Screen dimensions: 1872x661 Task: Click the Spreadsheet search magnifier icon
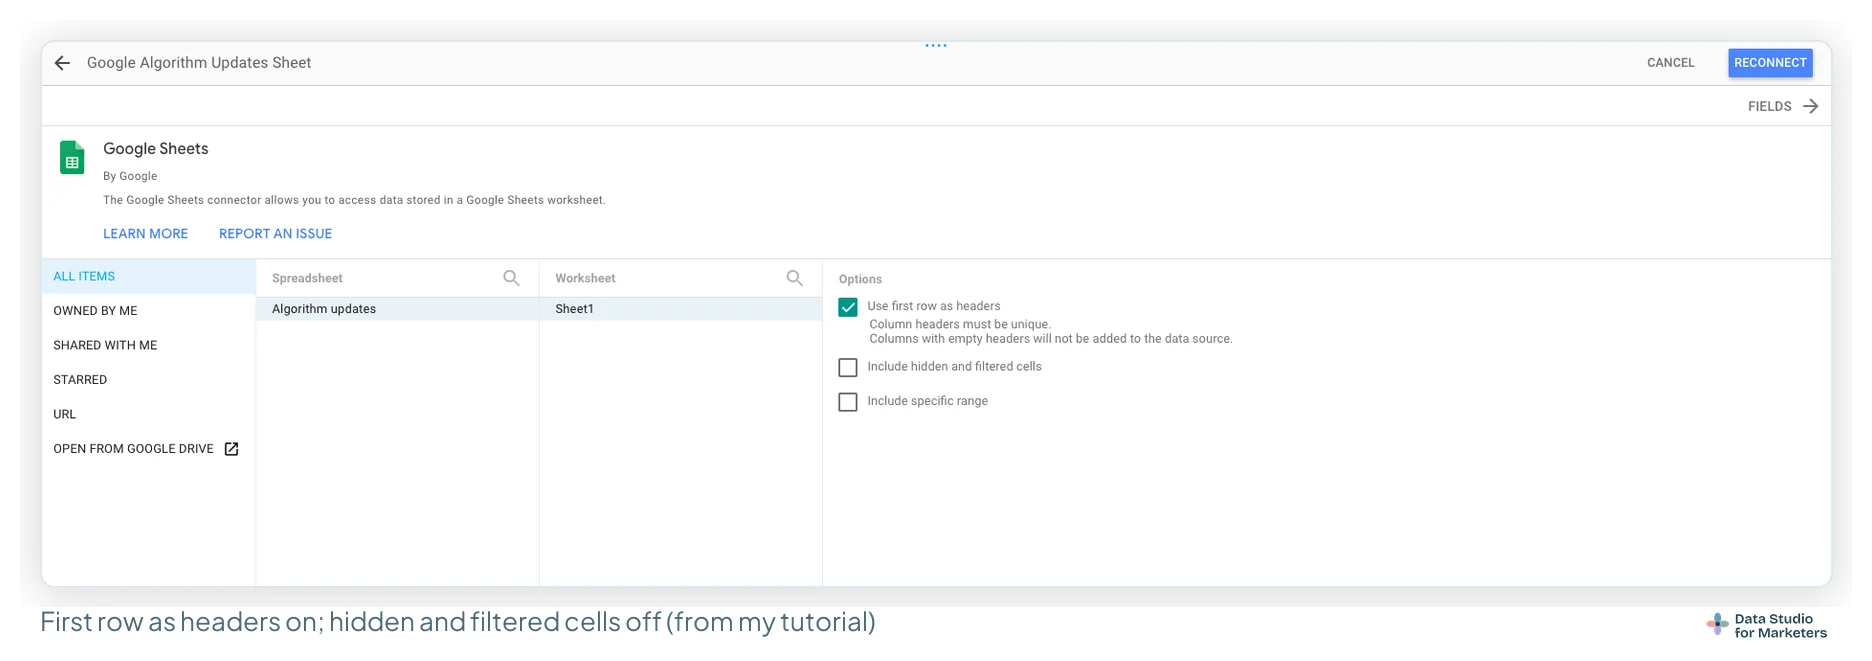(x=511, y=278)
